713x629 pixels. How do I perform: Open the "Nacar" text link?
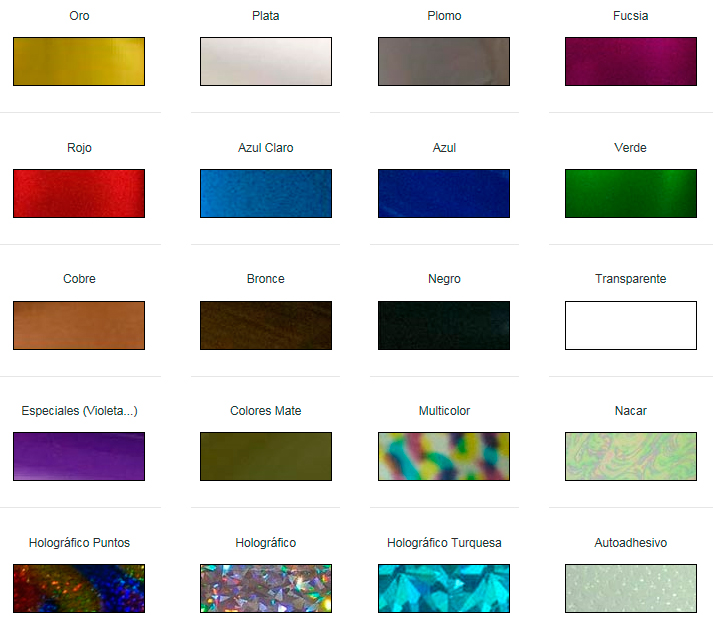click(631, 411)
